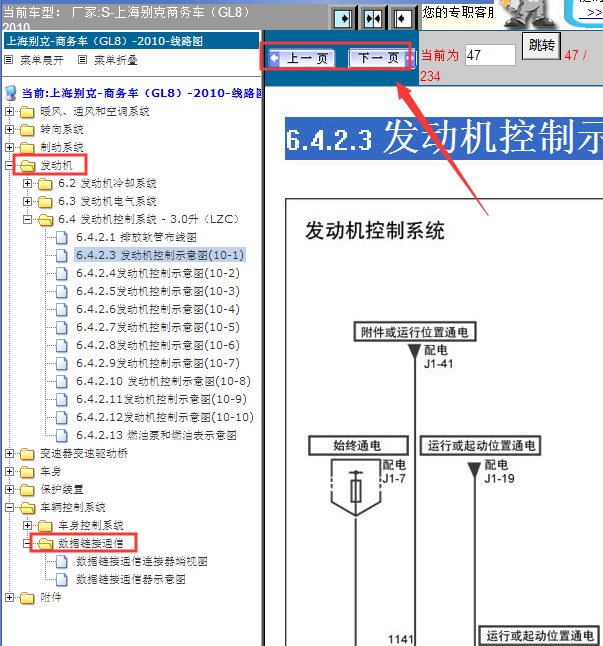This screenshot has width=603, height=646.
Task: Click page icon of 6.4.2.1 排放软管布线图
Action: coord(62,237)
